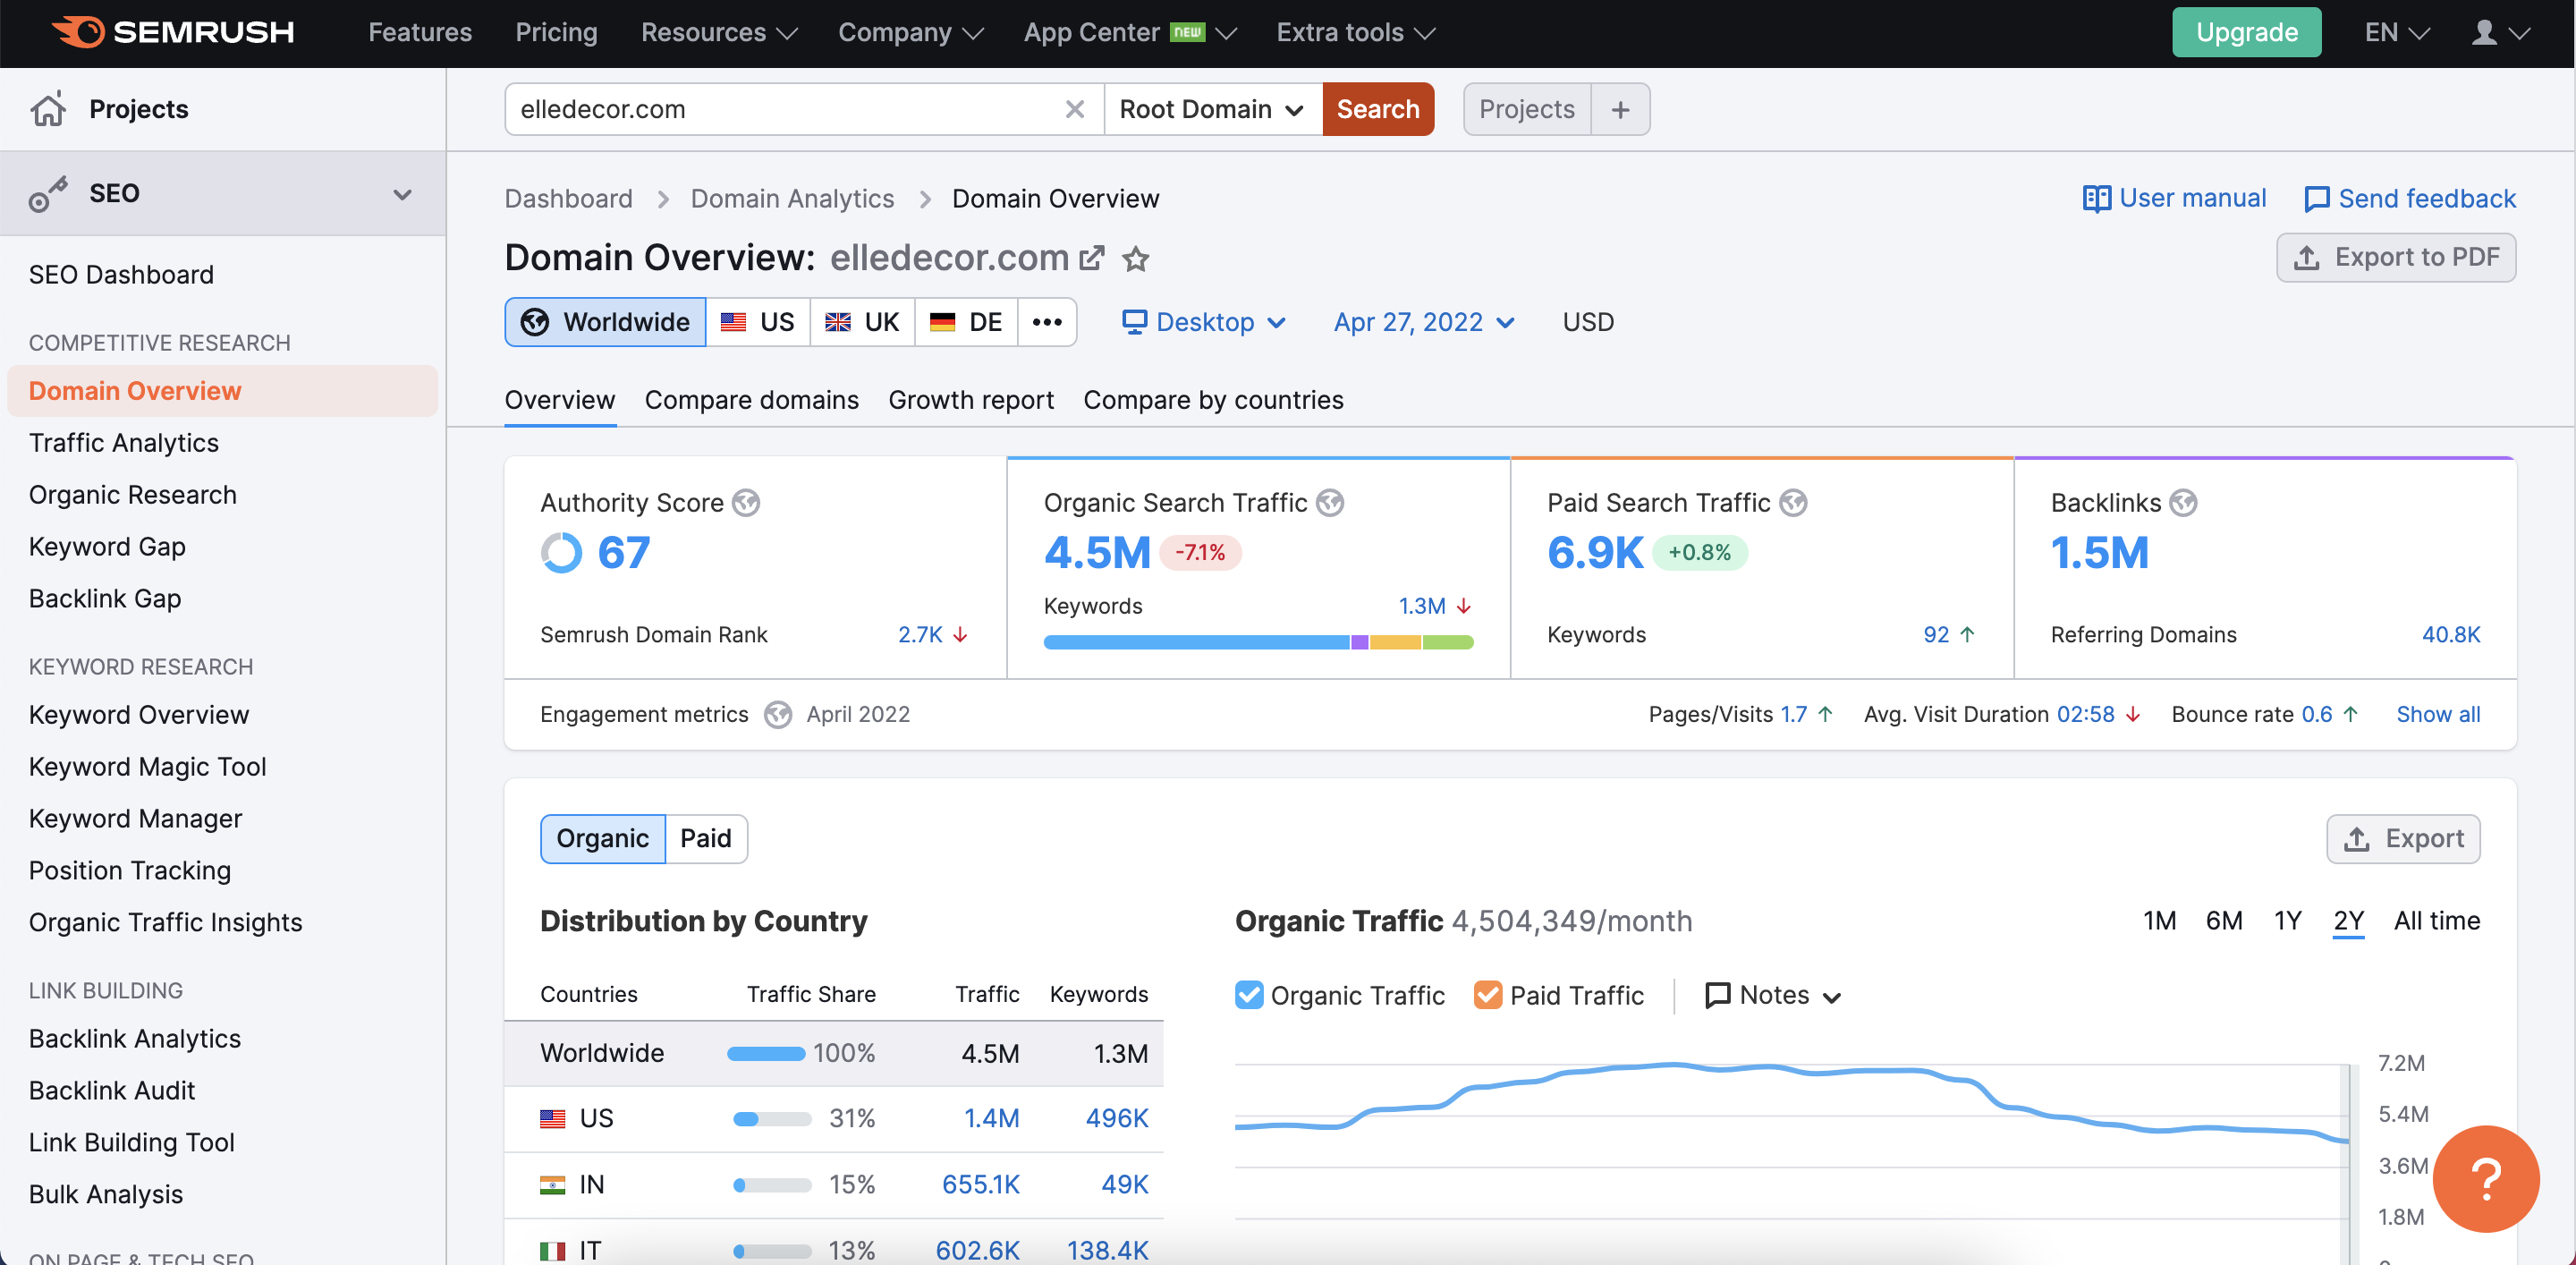
Task: Open more countries with ellipsis button
Action: [1046, 322]
